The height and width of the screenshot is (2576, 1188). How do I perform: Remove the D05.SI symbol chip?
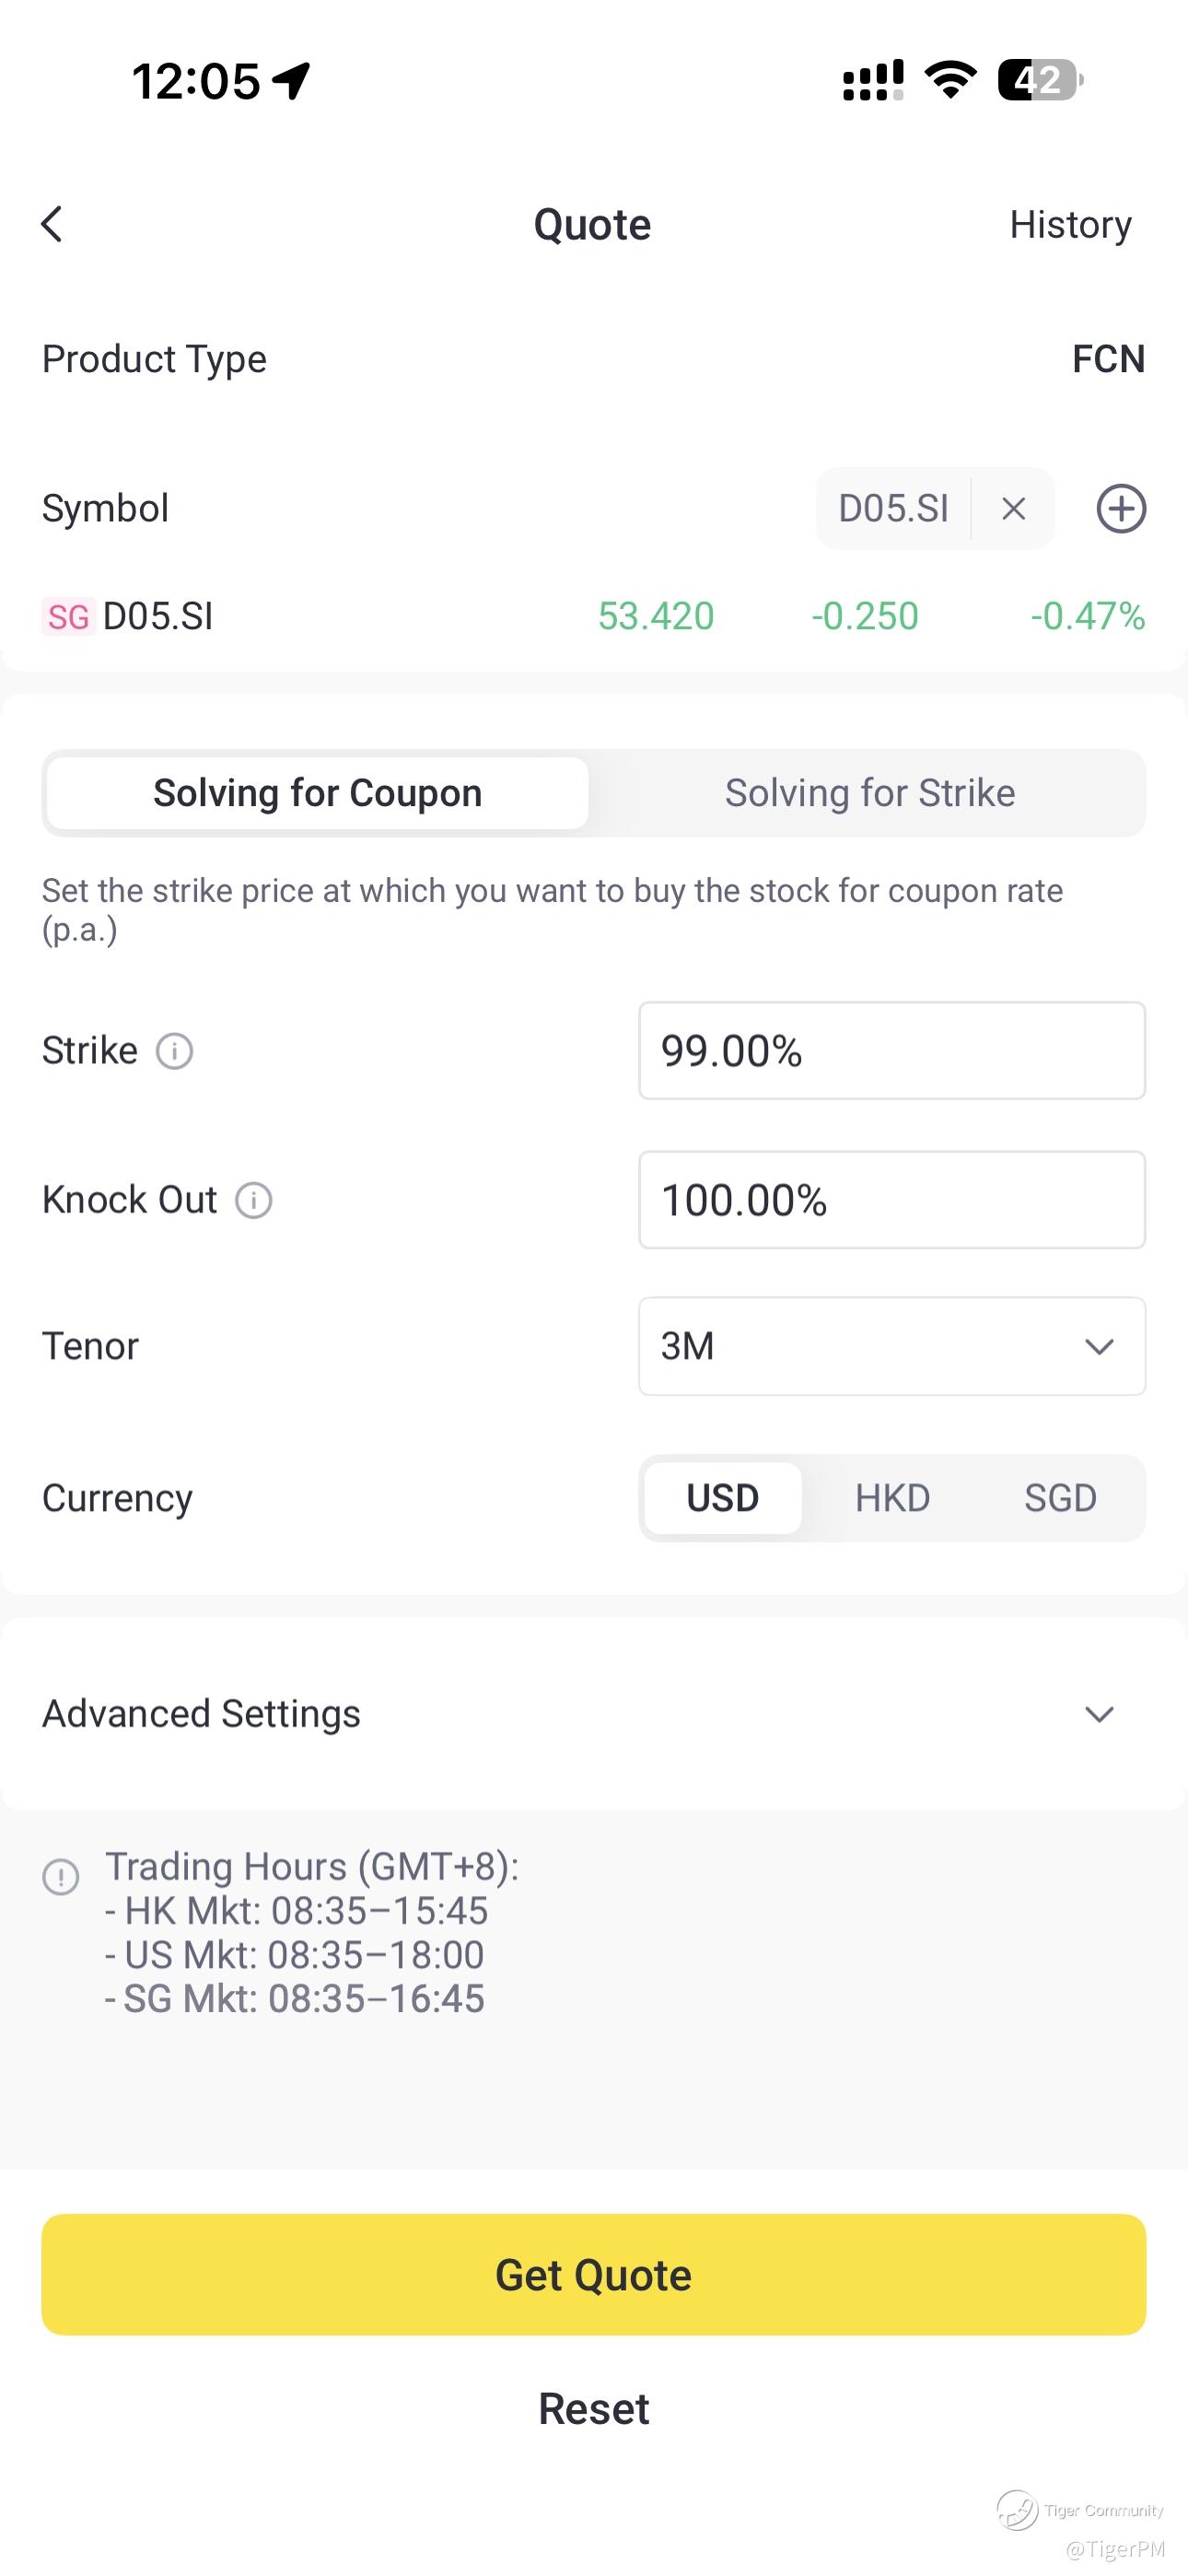click(x=1013, y=509)
